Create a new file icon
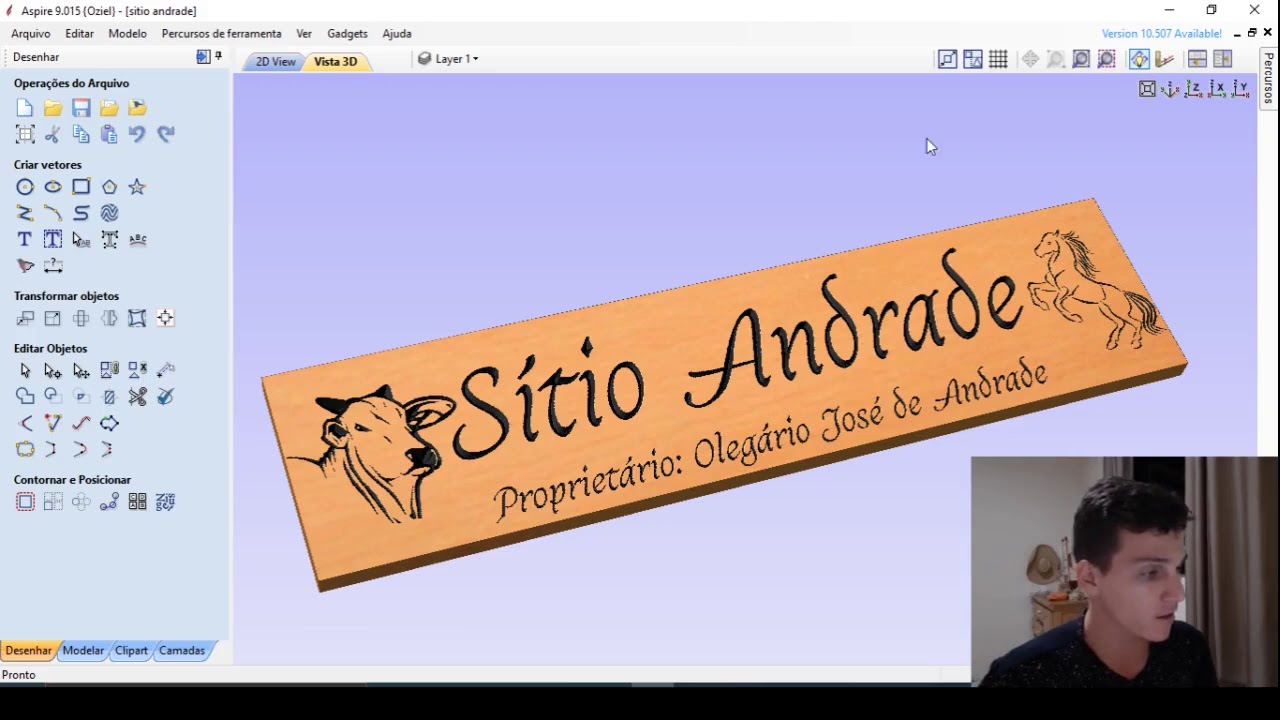The height and width of the screenshot is (720, 1280). 25,108
